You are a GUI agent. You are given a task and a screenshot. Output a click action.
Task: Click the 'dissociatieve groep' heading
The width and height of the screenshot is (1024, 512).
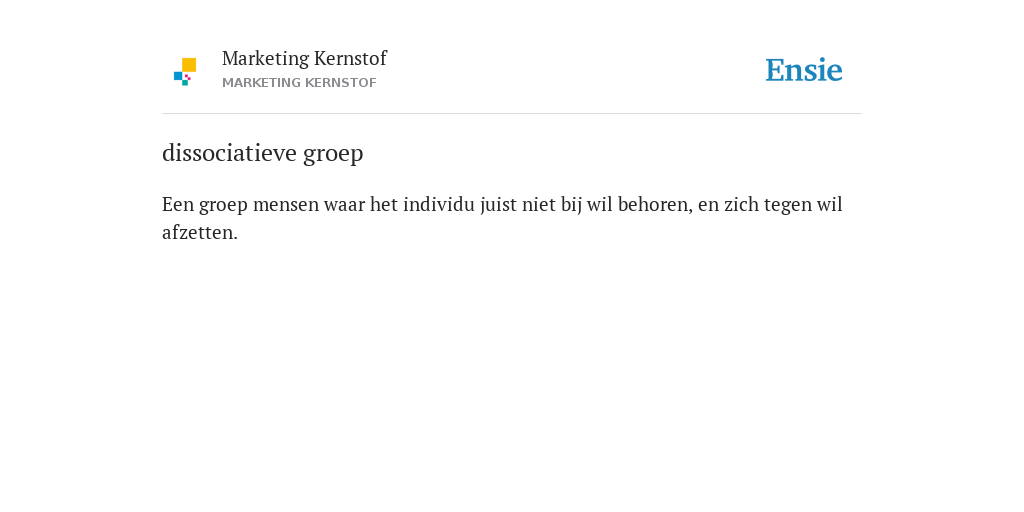263,153
